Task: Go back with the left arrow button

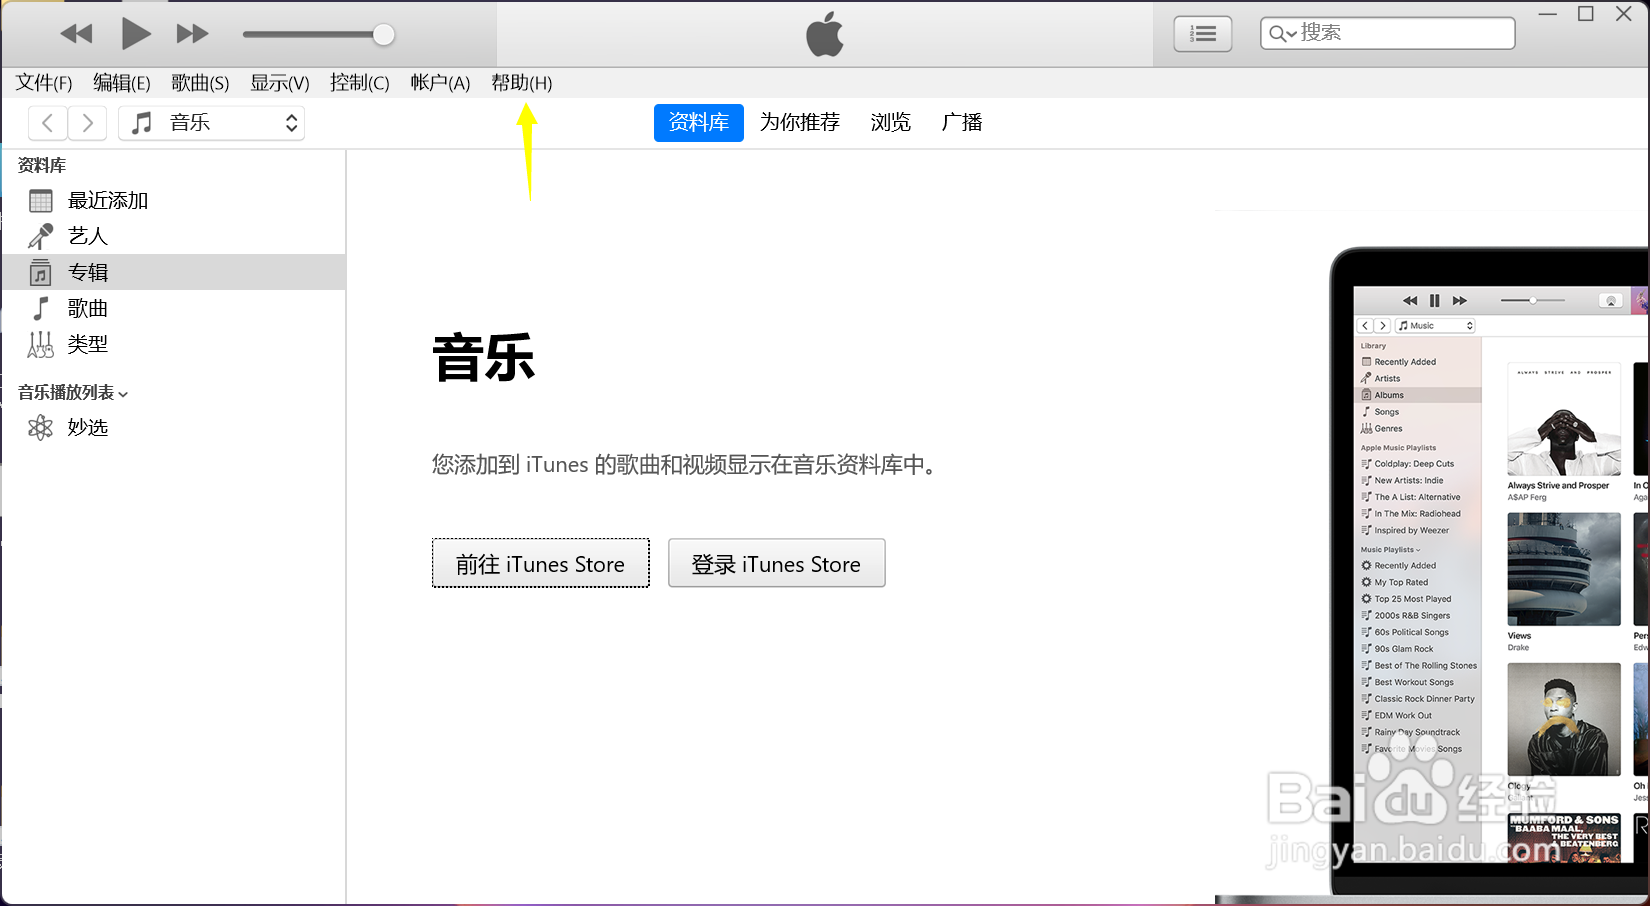Action: 48,123
